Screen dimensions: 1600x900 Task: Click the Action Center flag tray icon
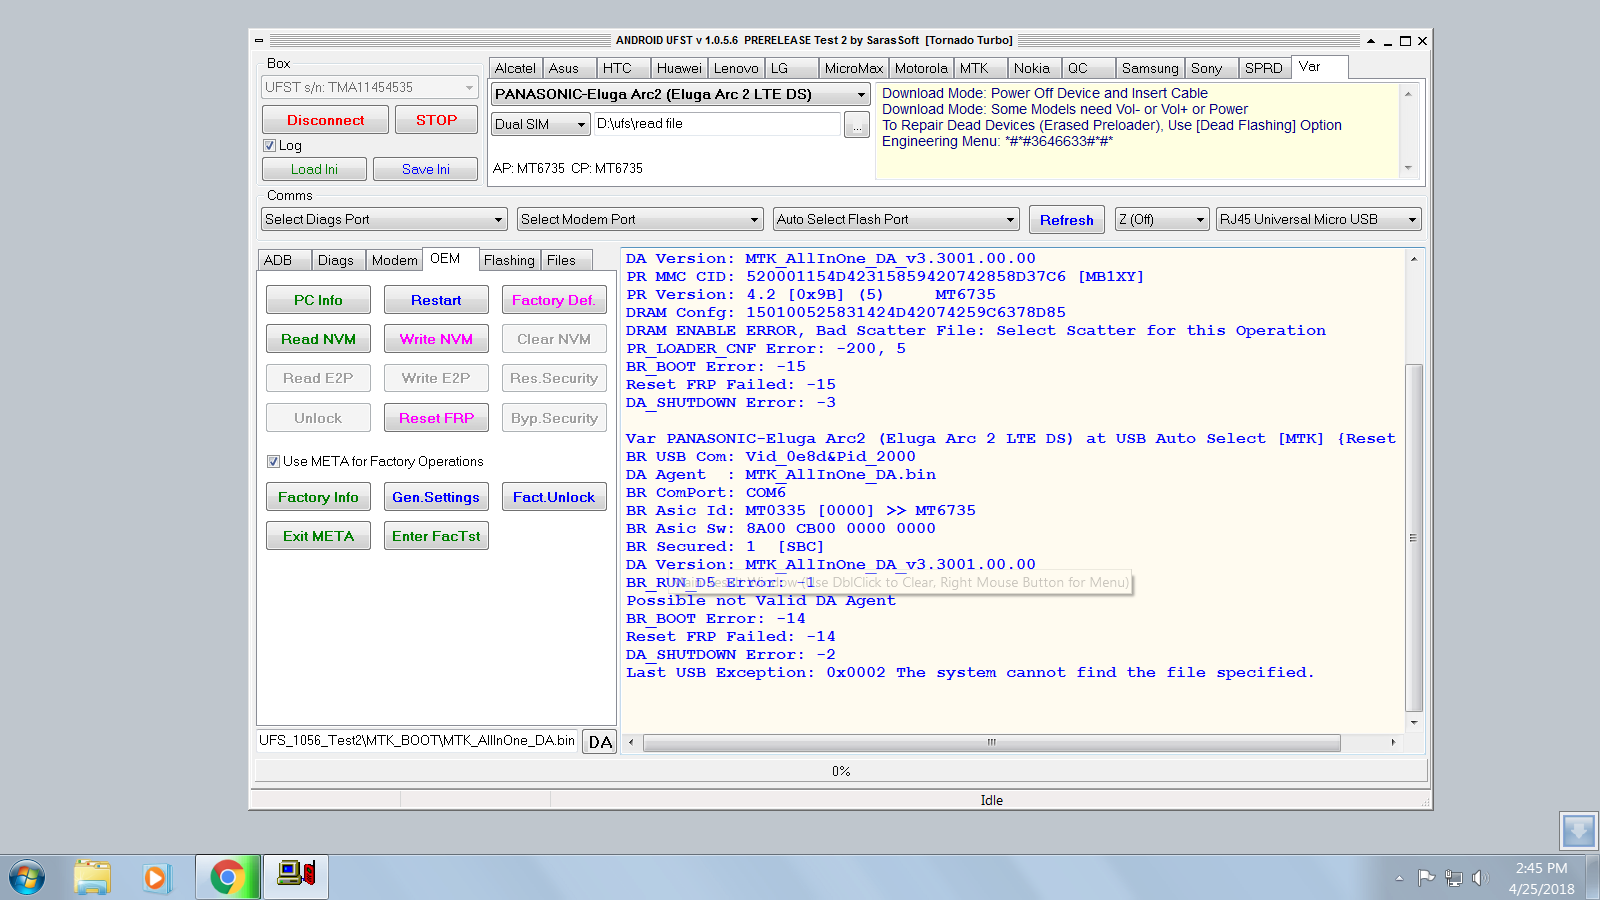click(x=1426, y=878)
